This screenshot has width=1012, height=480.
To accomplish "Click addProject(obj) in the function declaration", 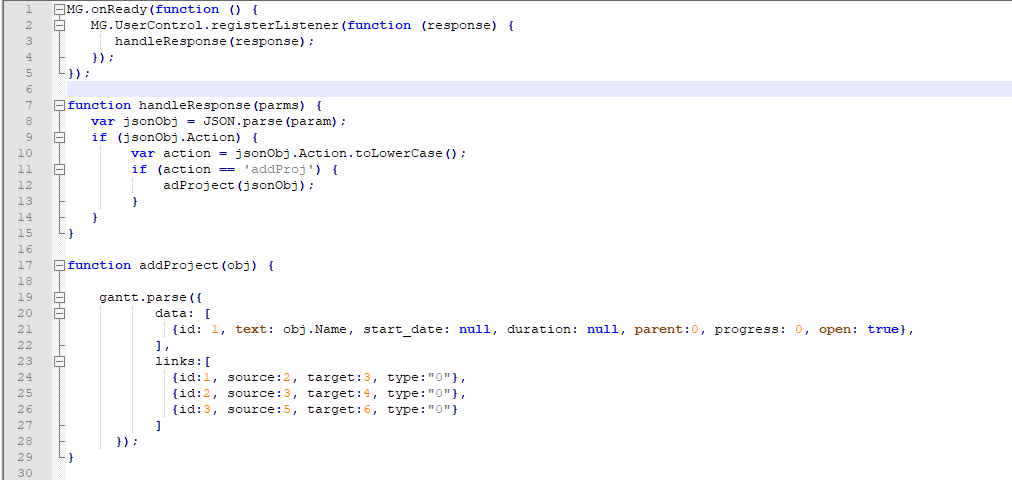I will click(198, 265).
